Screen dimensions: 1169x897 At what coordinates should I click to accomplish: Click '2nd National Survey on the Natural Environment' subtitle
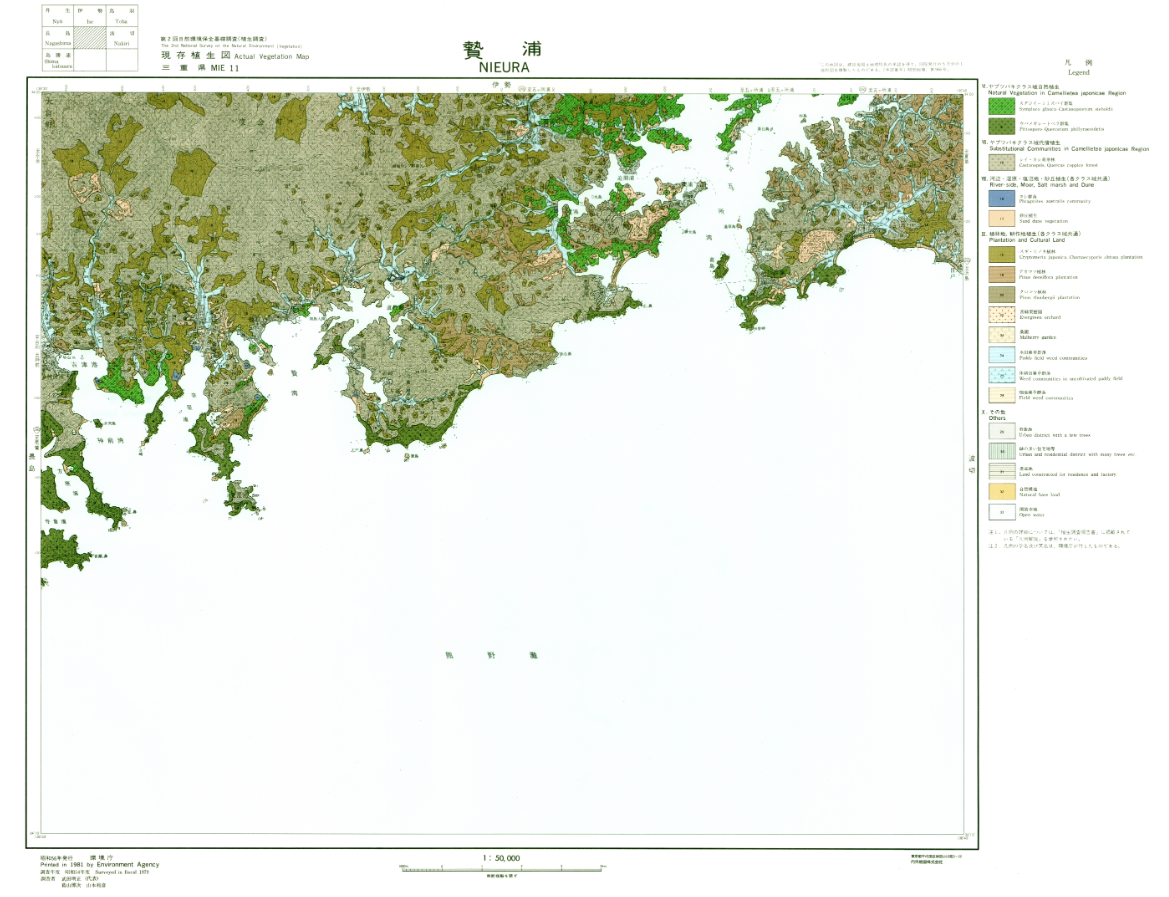[231, 45]
